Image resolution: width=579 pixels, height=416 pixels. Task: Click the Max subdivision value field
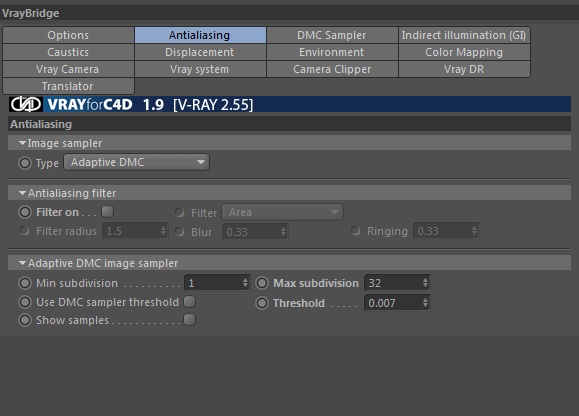click(x=397, y=283)
